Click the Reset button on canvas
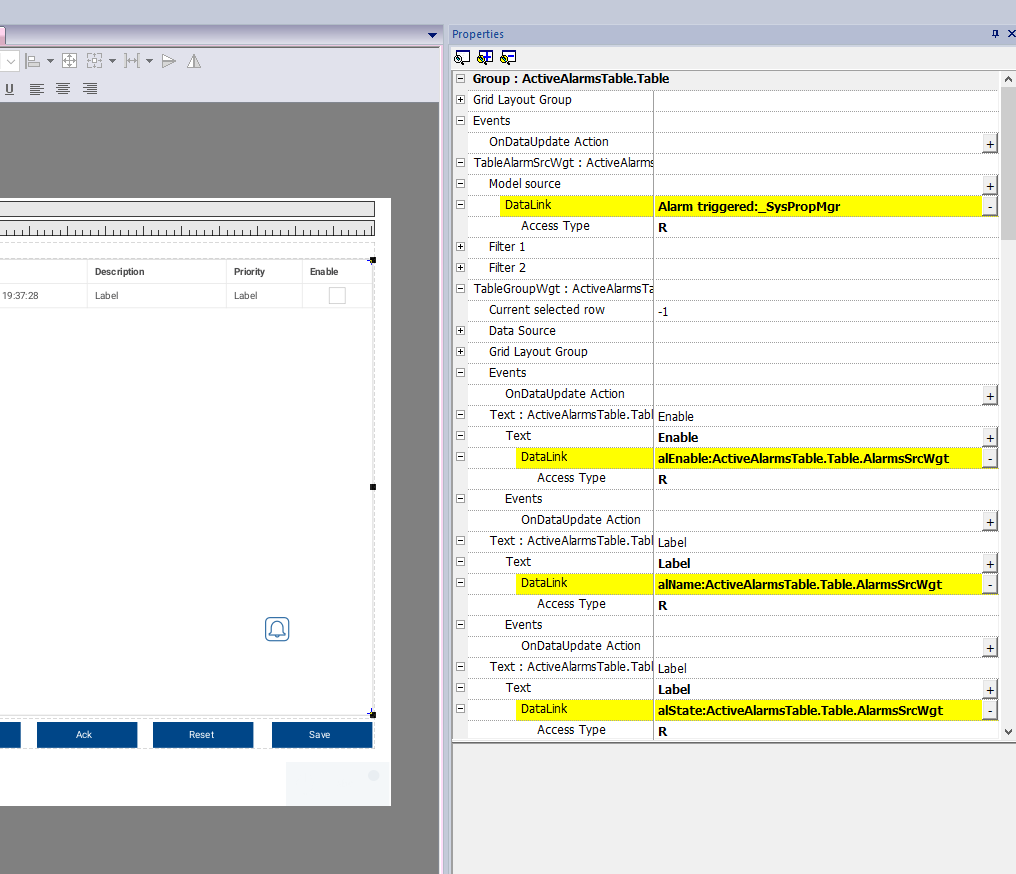The height and width of the screenshot is (874, 1016). tap(203, 735)
